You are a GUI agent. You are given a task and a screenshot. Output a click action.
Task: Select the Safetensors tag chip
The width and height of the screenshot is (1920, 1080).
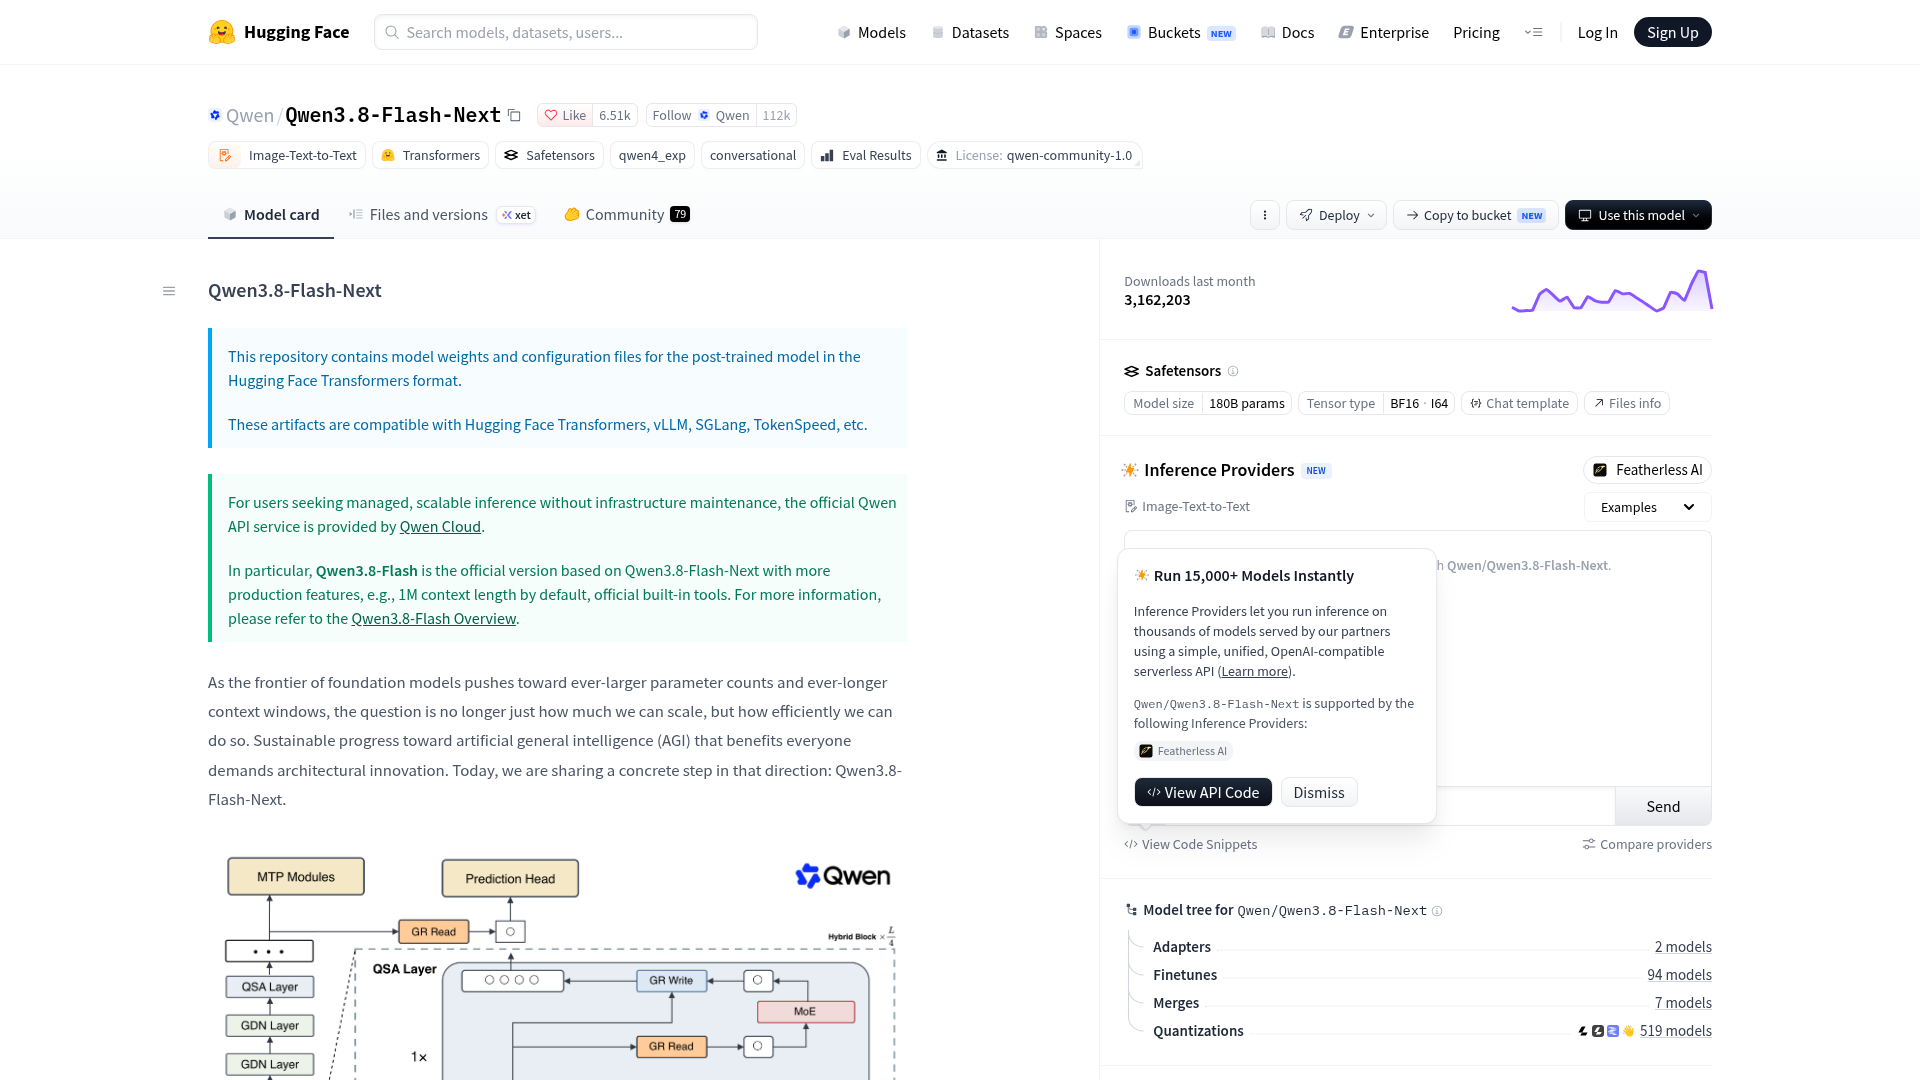549,155
